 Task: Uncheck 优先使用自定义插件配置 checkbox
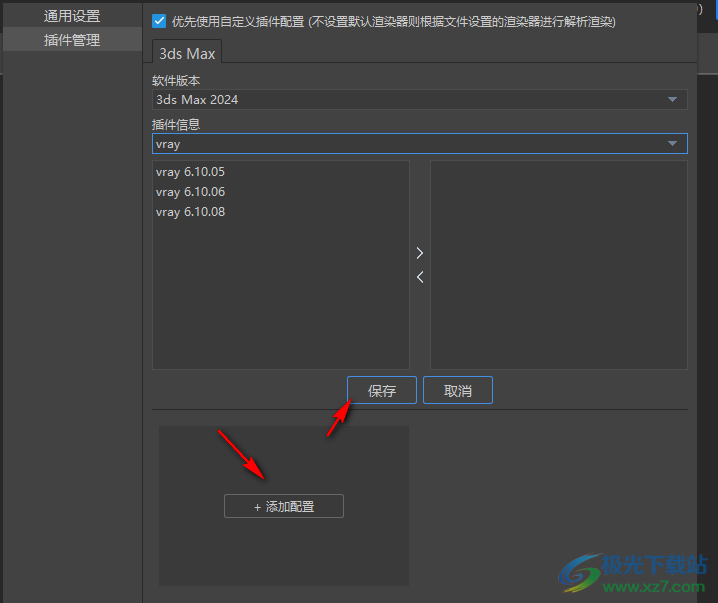[159, 21]
